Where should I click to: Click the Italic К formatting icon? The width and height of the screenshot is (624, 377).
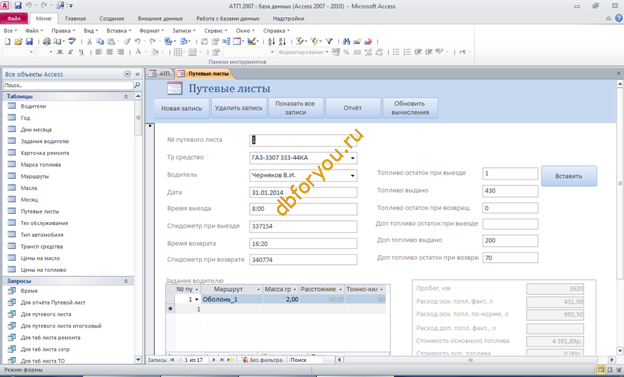pyautogui.click(x=70, y=52)
